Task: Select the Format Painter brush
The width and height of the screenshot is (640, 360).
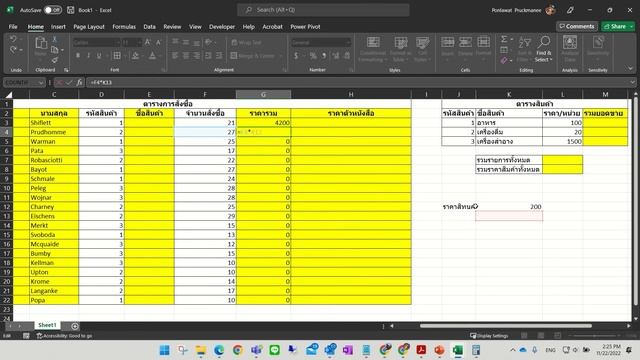Action: point(54,60)
